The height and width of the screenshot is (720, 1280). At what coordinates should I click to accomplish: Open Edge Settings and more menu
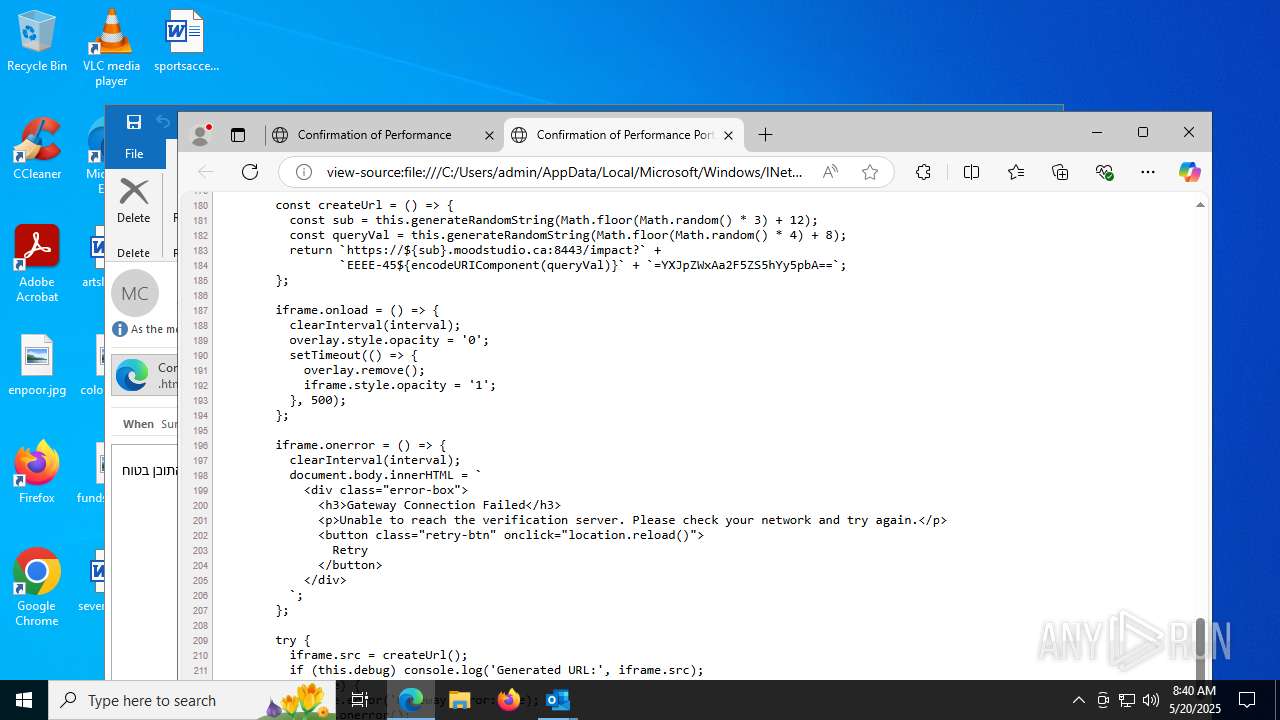[1148, 172]
